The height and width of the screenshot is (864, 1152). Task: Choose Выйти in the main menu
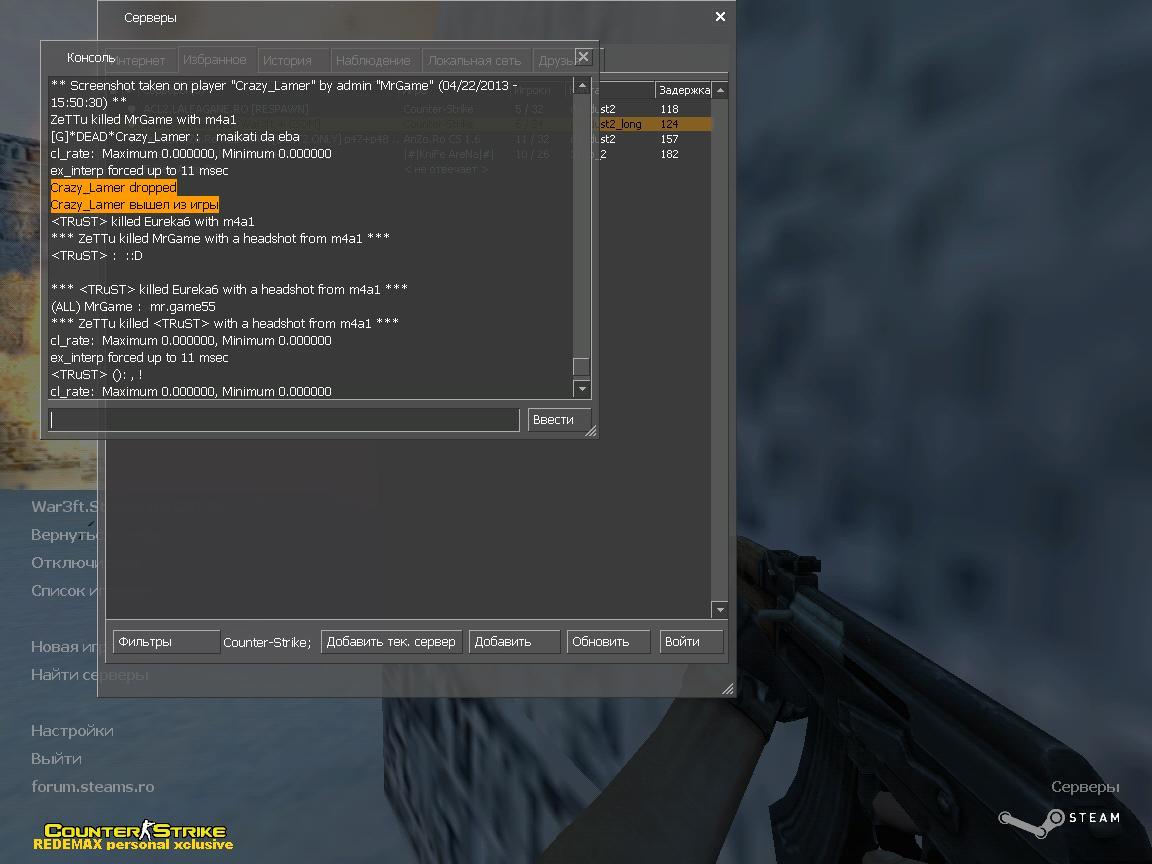56,758
